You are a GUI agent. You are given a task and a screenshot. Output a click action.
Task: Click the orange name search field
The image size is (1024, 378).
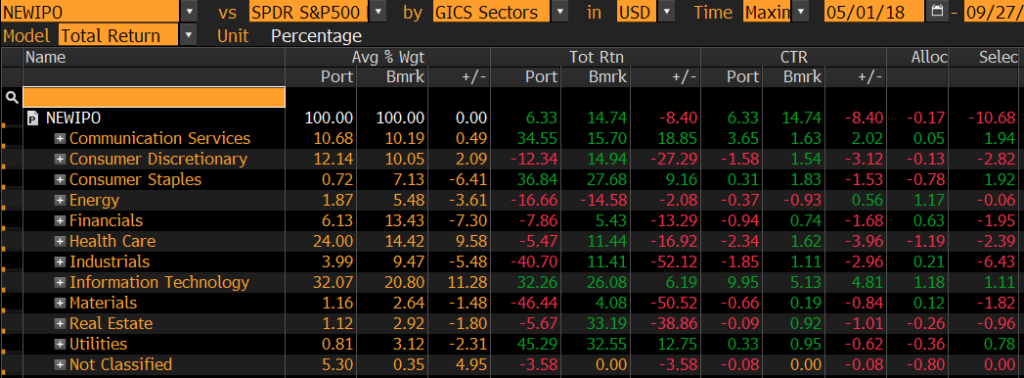(154, 97)
